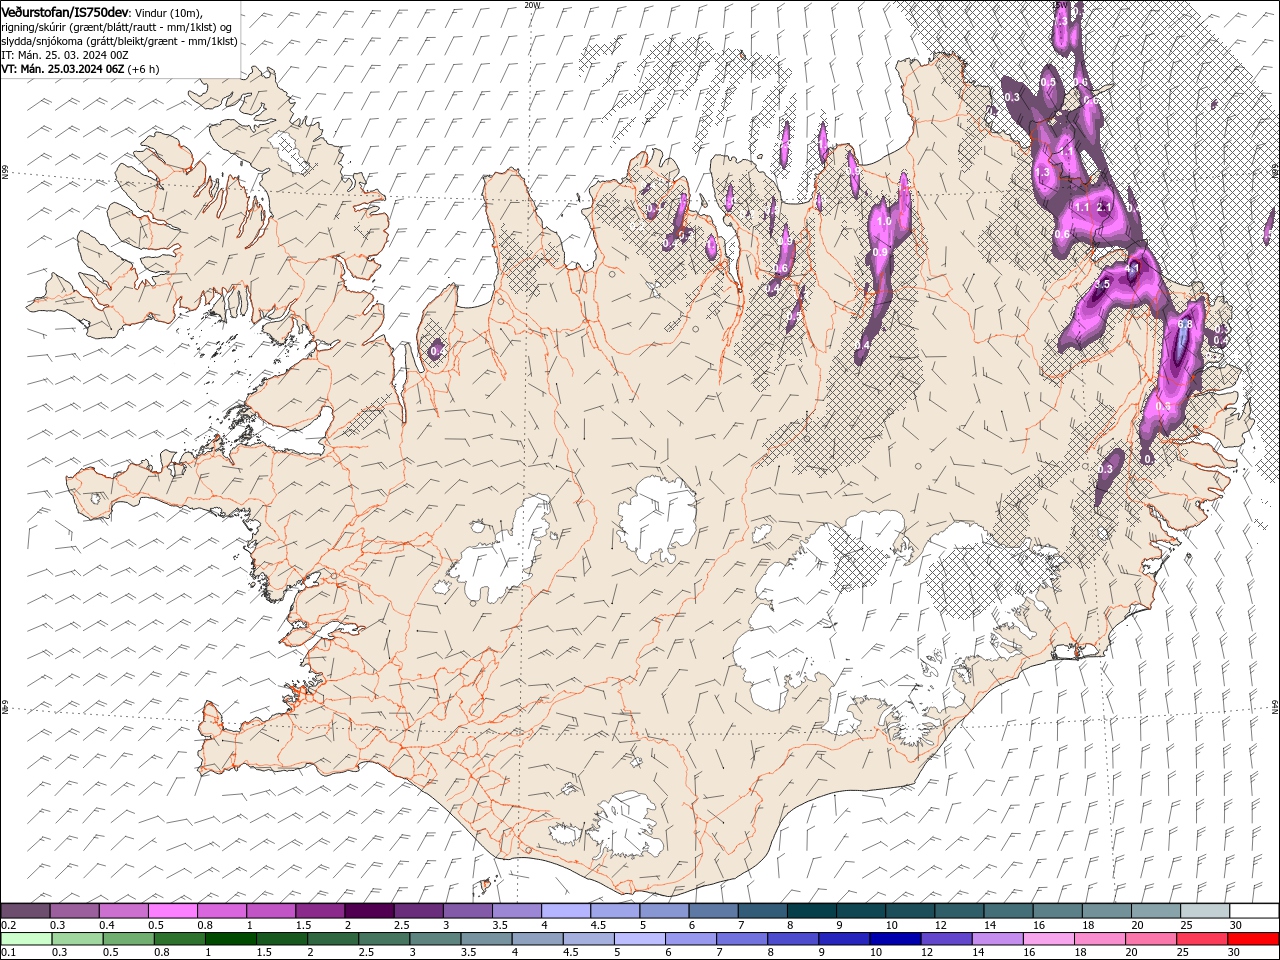Select the dark green 1 swatch in the bottom legend

click(x=230, y=939)
